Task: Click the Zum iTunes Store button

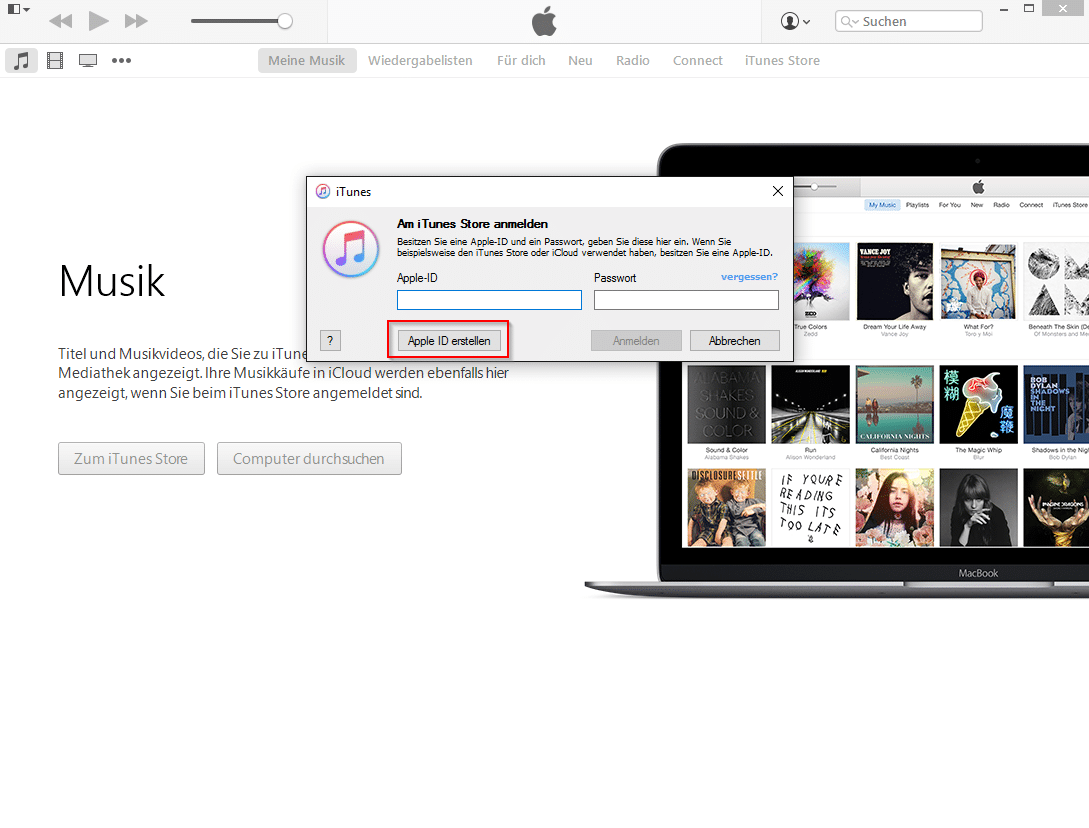Action: coord(131,458)
